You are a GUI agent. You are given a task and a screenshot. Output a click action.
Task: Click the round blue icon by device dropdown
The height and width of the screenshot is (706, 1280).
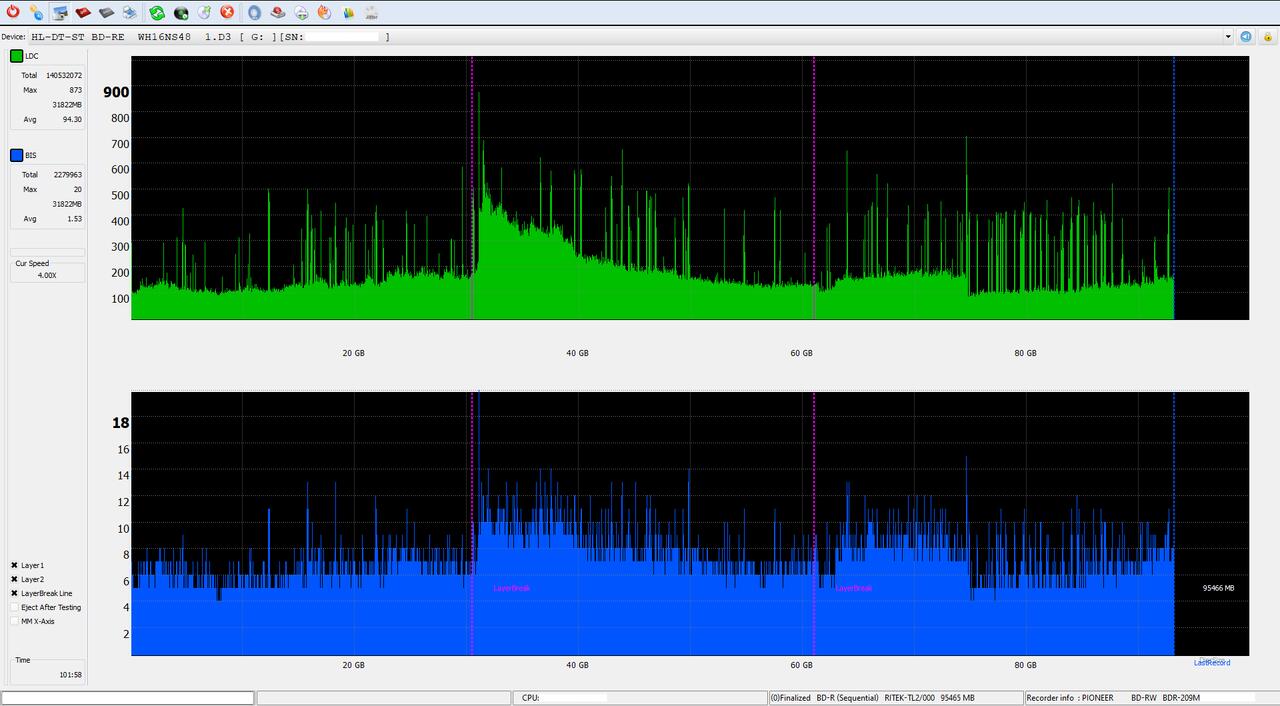click(x=1246, y=37)
